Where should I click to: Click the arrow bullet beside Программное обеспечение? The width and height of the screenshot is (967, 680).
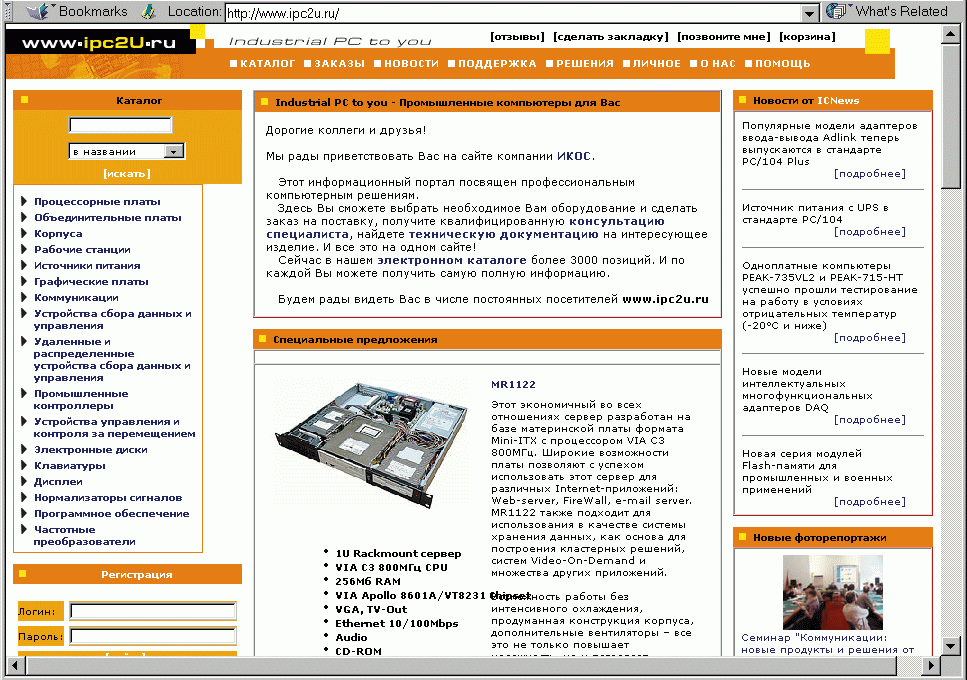(x=24, y=513)
